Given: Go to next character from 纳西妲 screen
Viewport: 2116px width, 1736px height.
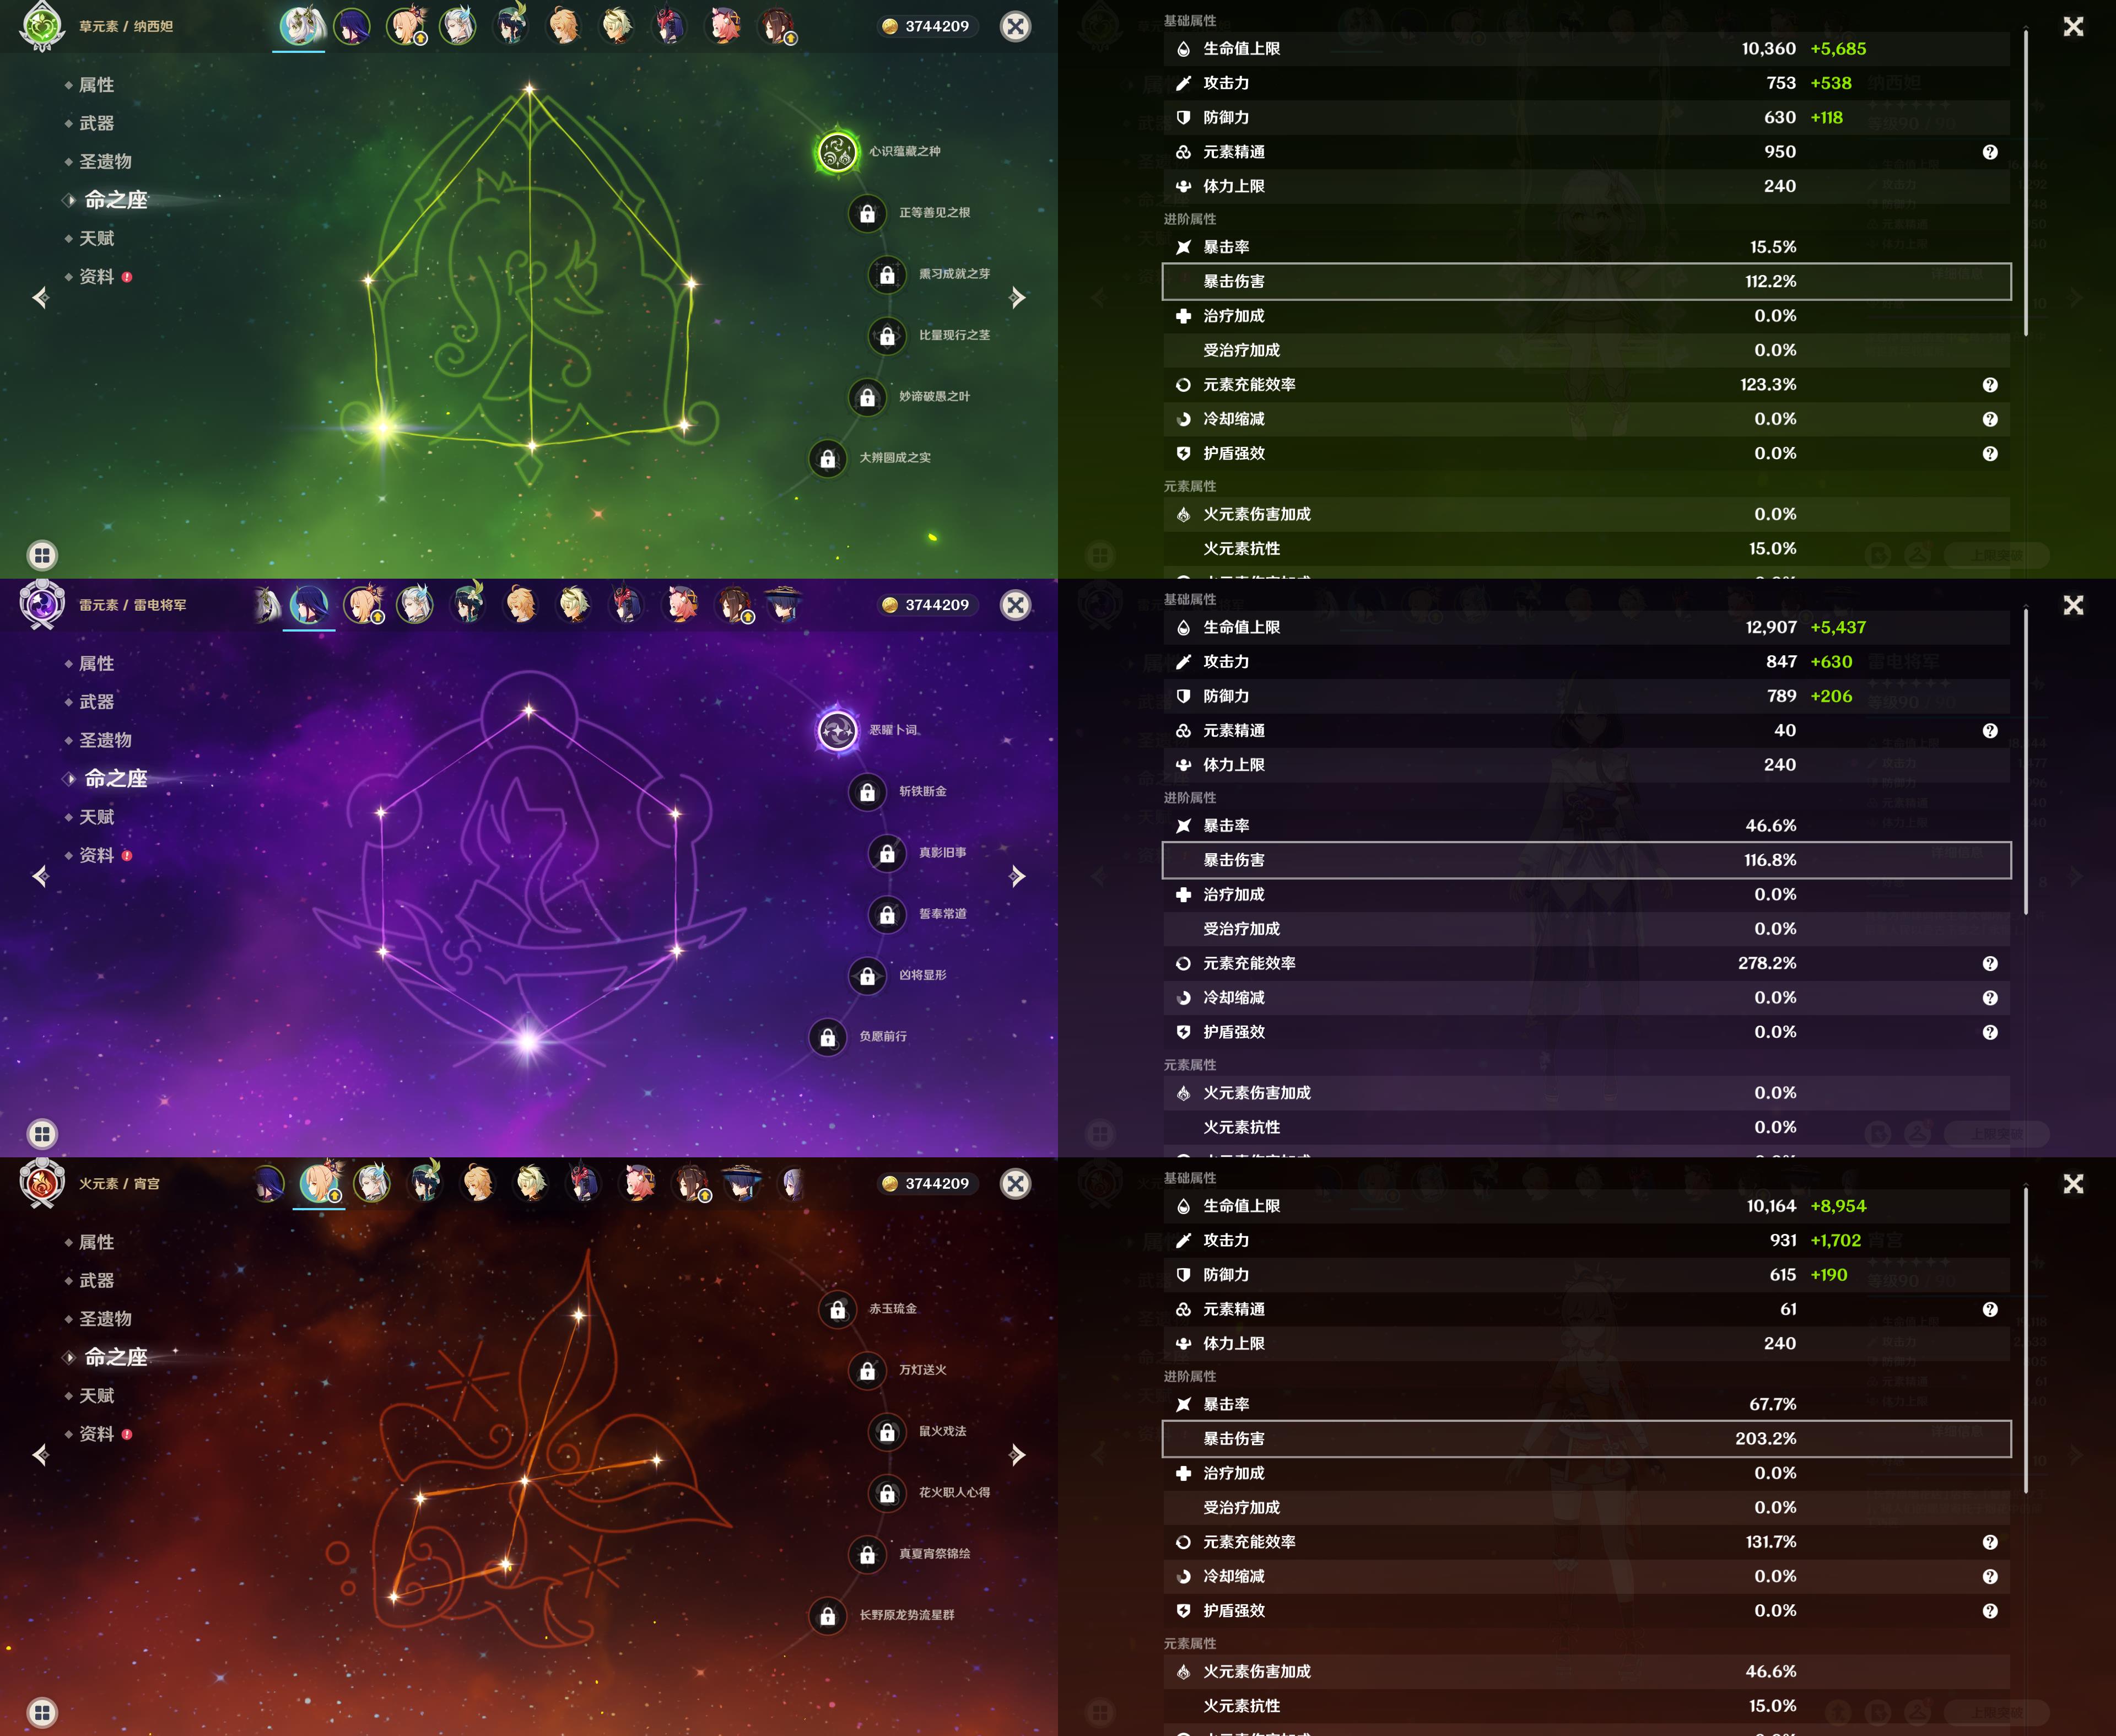Looking at the screenshot, I should pyautogui.click(x=1016, y=297).
